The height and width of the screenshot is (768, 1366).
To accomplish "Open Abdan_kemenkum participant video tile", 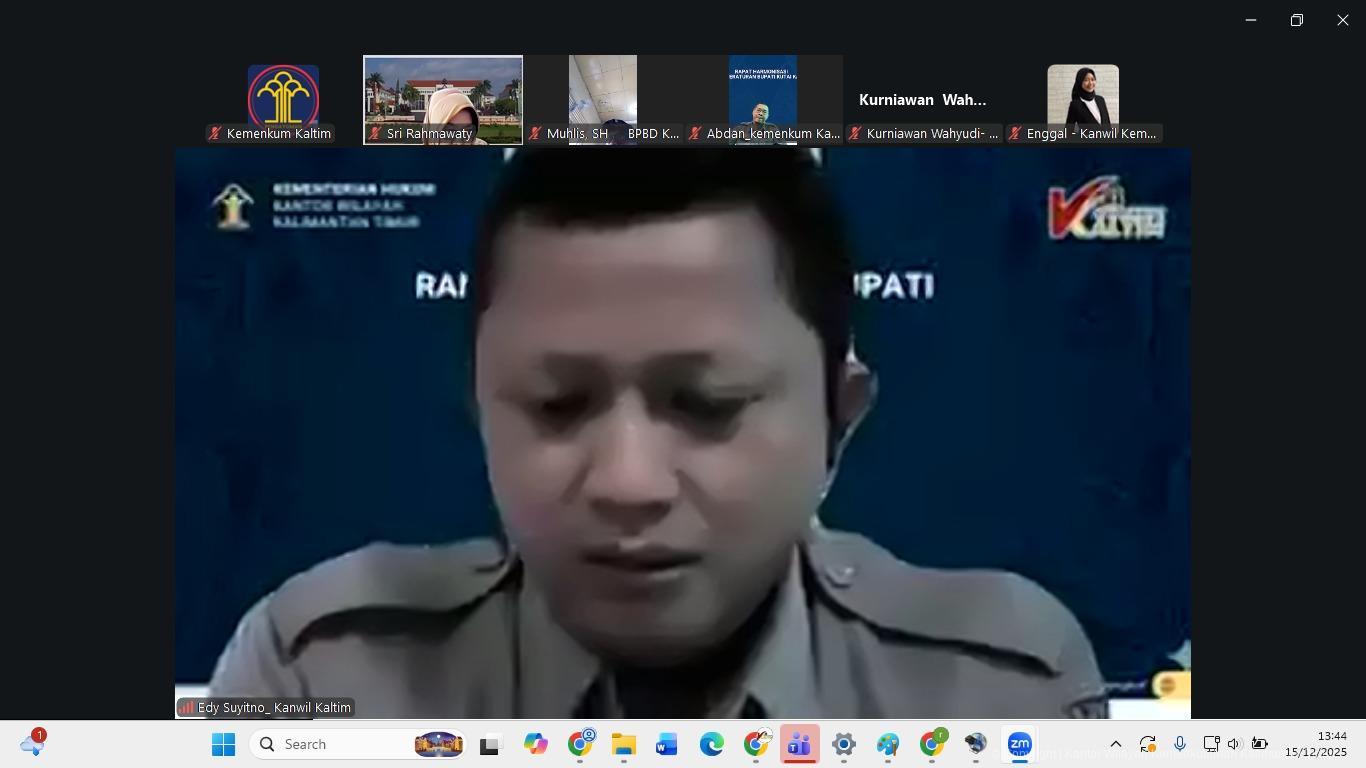I will [763, 100].
